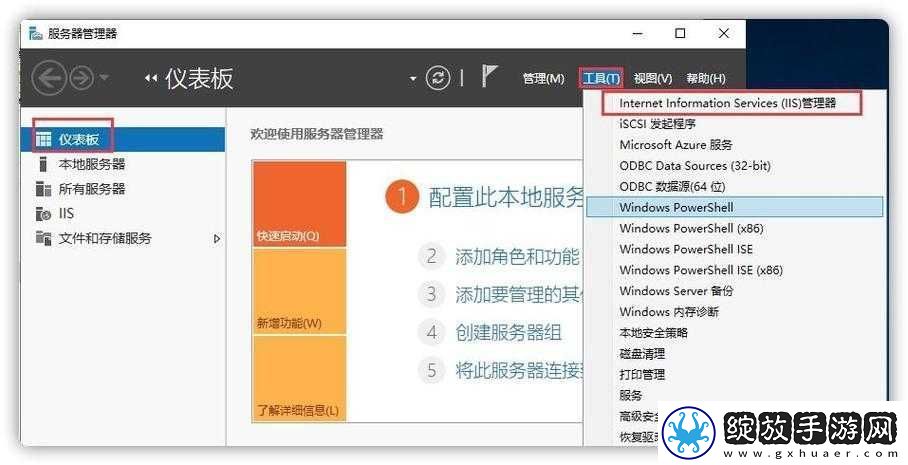Open 打印管理 from tools menu
This screenshot has width=908, height=465.
click(x=642, y=374)
